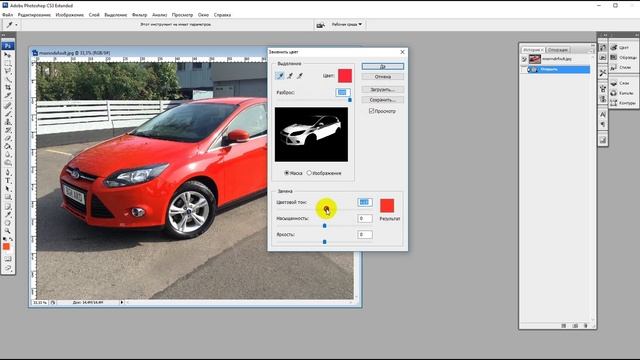Open the Контуры (Paths) panel icon
The image size is (640, 360).
click(x=614, y=103)
